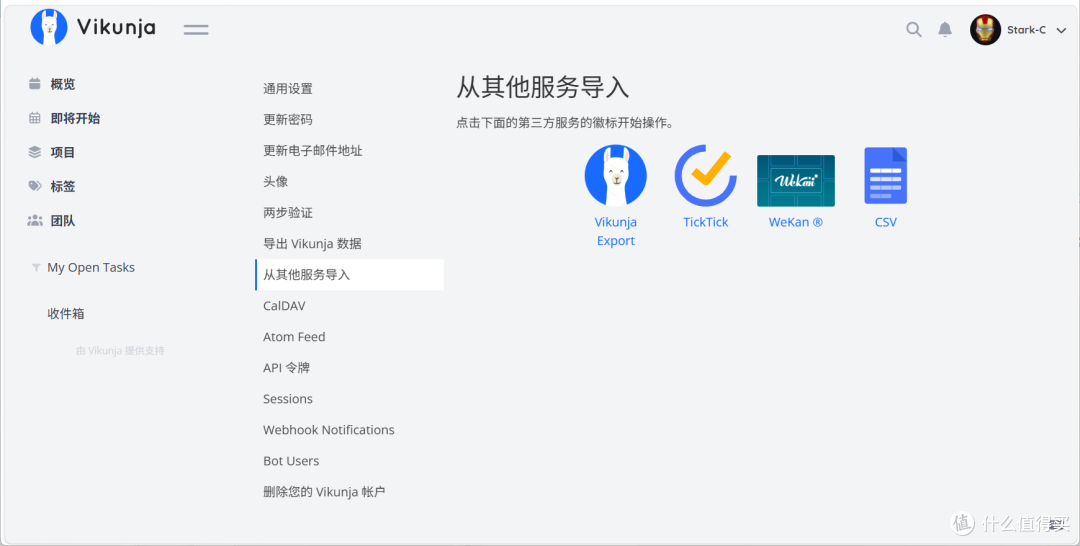Viewport: 1080px width, 546px height.
Task: Click the 点击下面的第三方服务 instruction text
Action: (565, 123)
